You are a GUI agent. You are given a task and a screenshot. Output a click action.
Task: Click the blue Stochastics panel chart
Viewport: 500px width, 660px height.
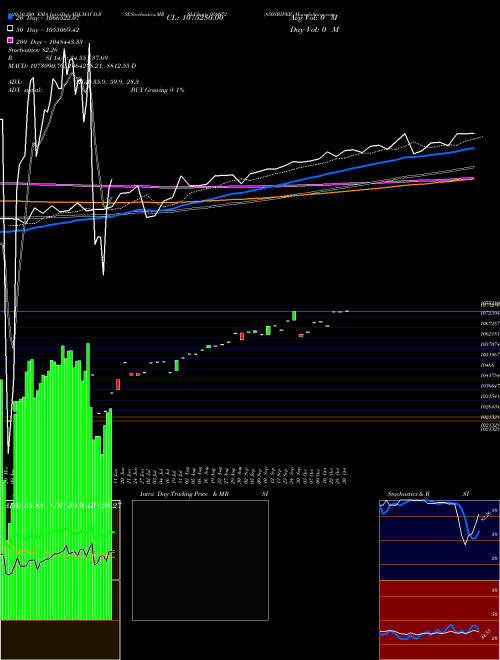pos(439,540)
